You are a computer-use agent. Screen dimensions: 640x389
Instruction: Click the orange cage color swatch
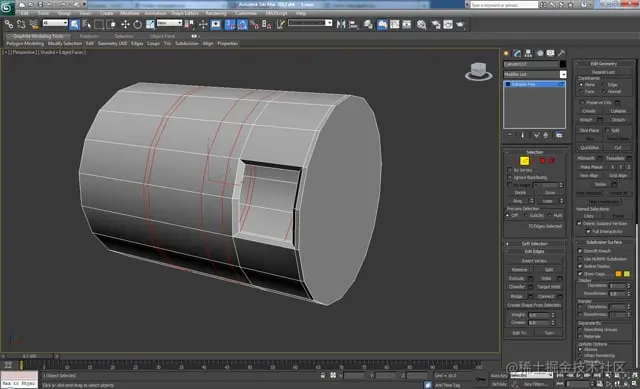coord(618,274)
